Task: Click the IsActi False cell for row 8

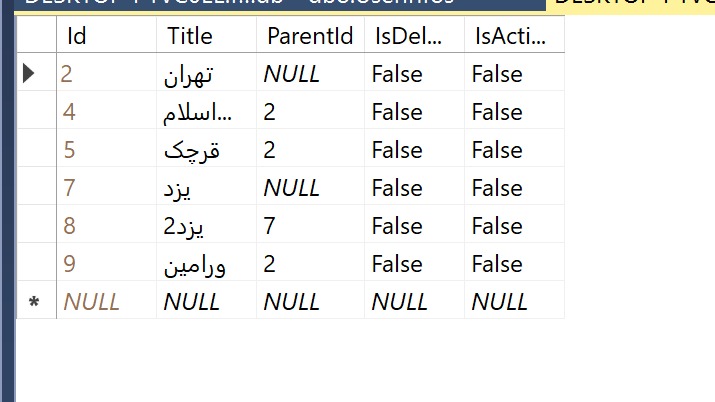Action: click(x=514, y=224)
